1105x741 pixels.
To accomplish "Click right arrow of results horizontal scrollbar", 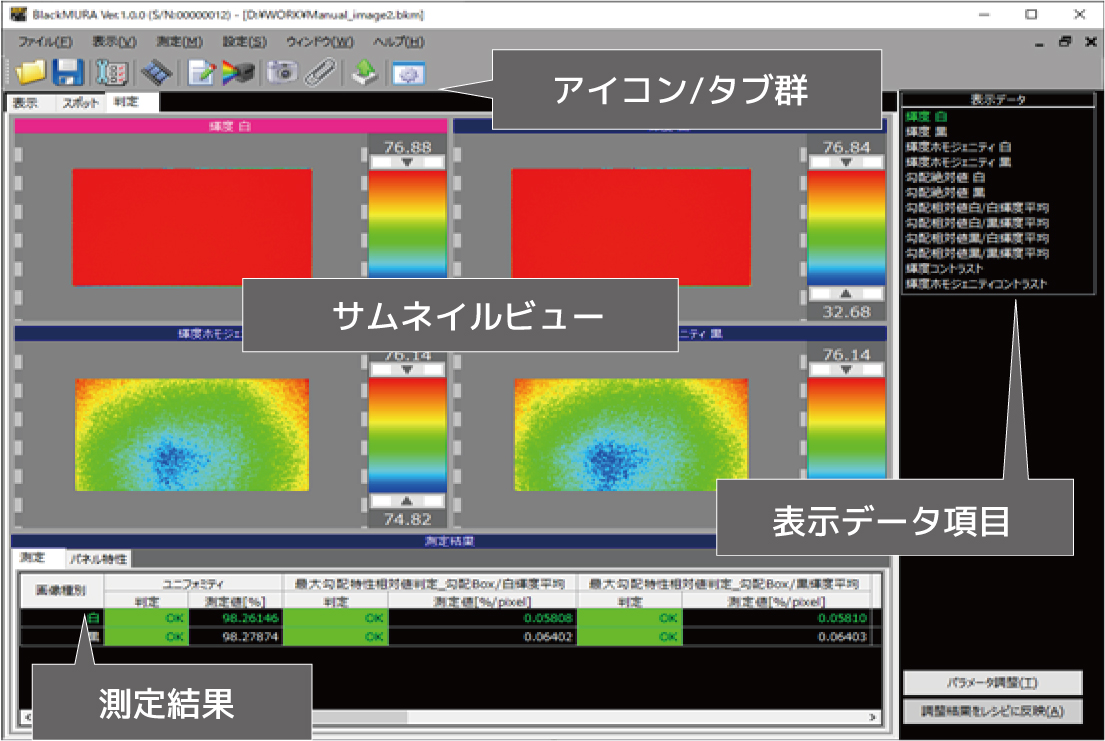I will [873, 716].
